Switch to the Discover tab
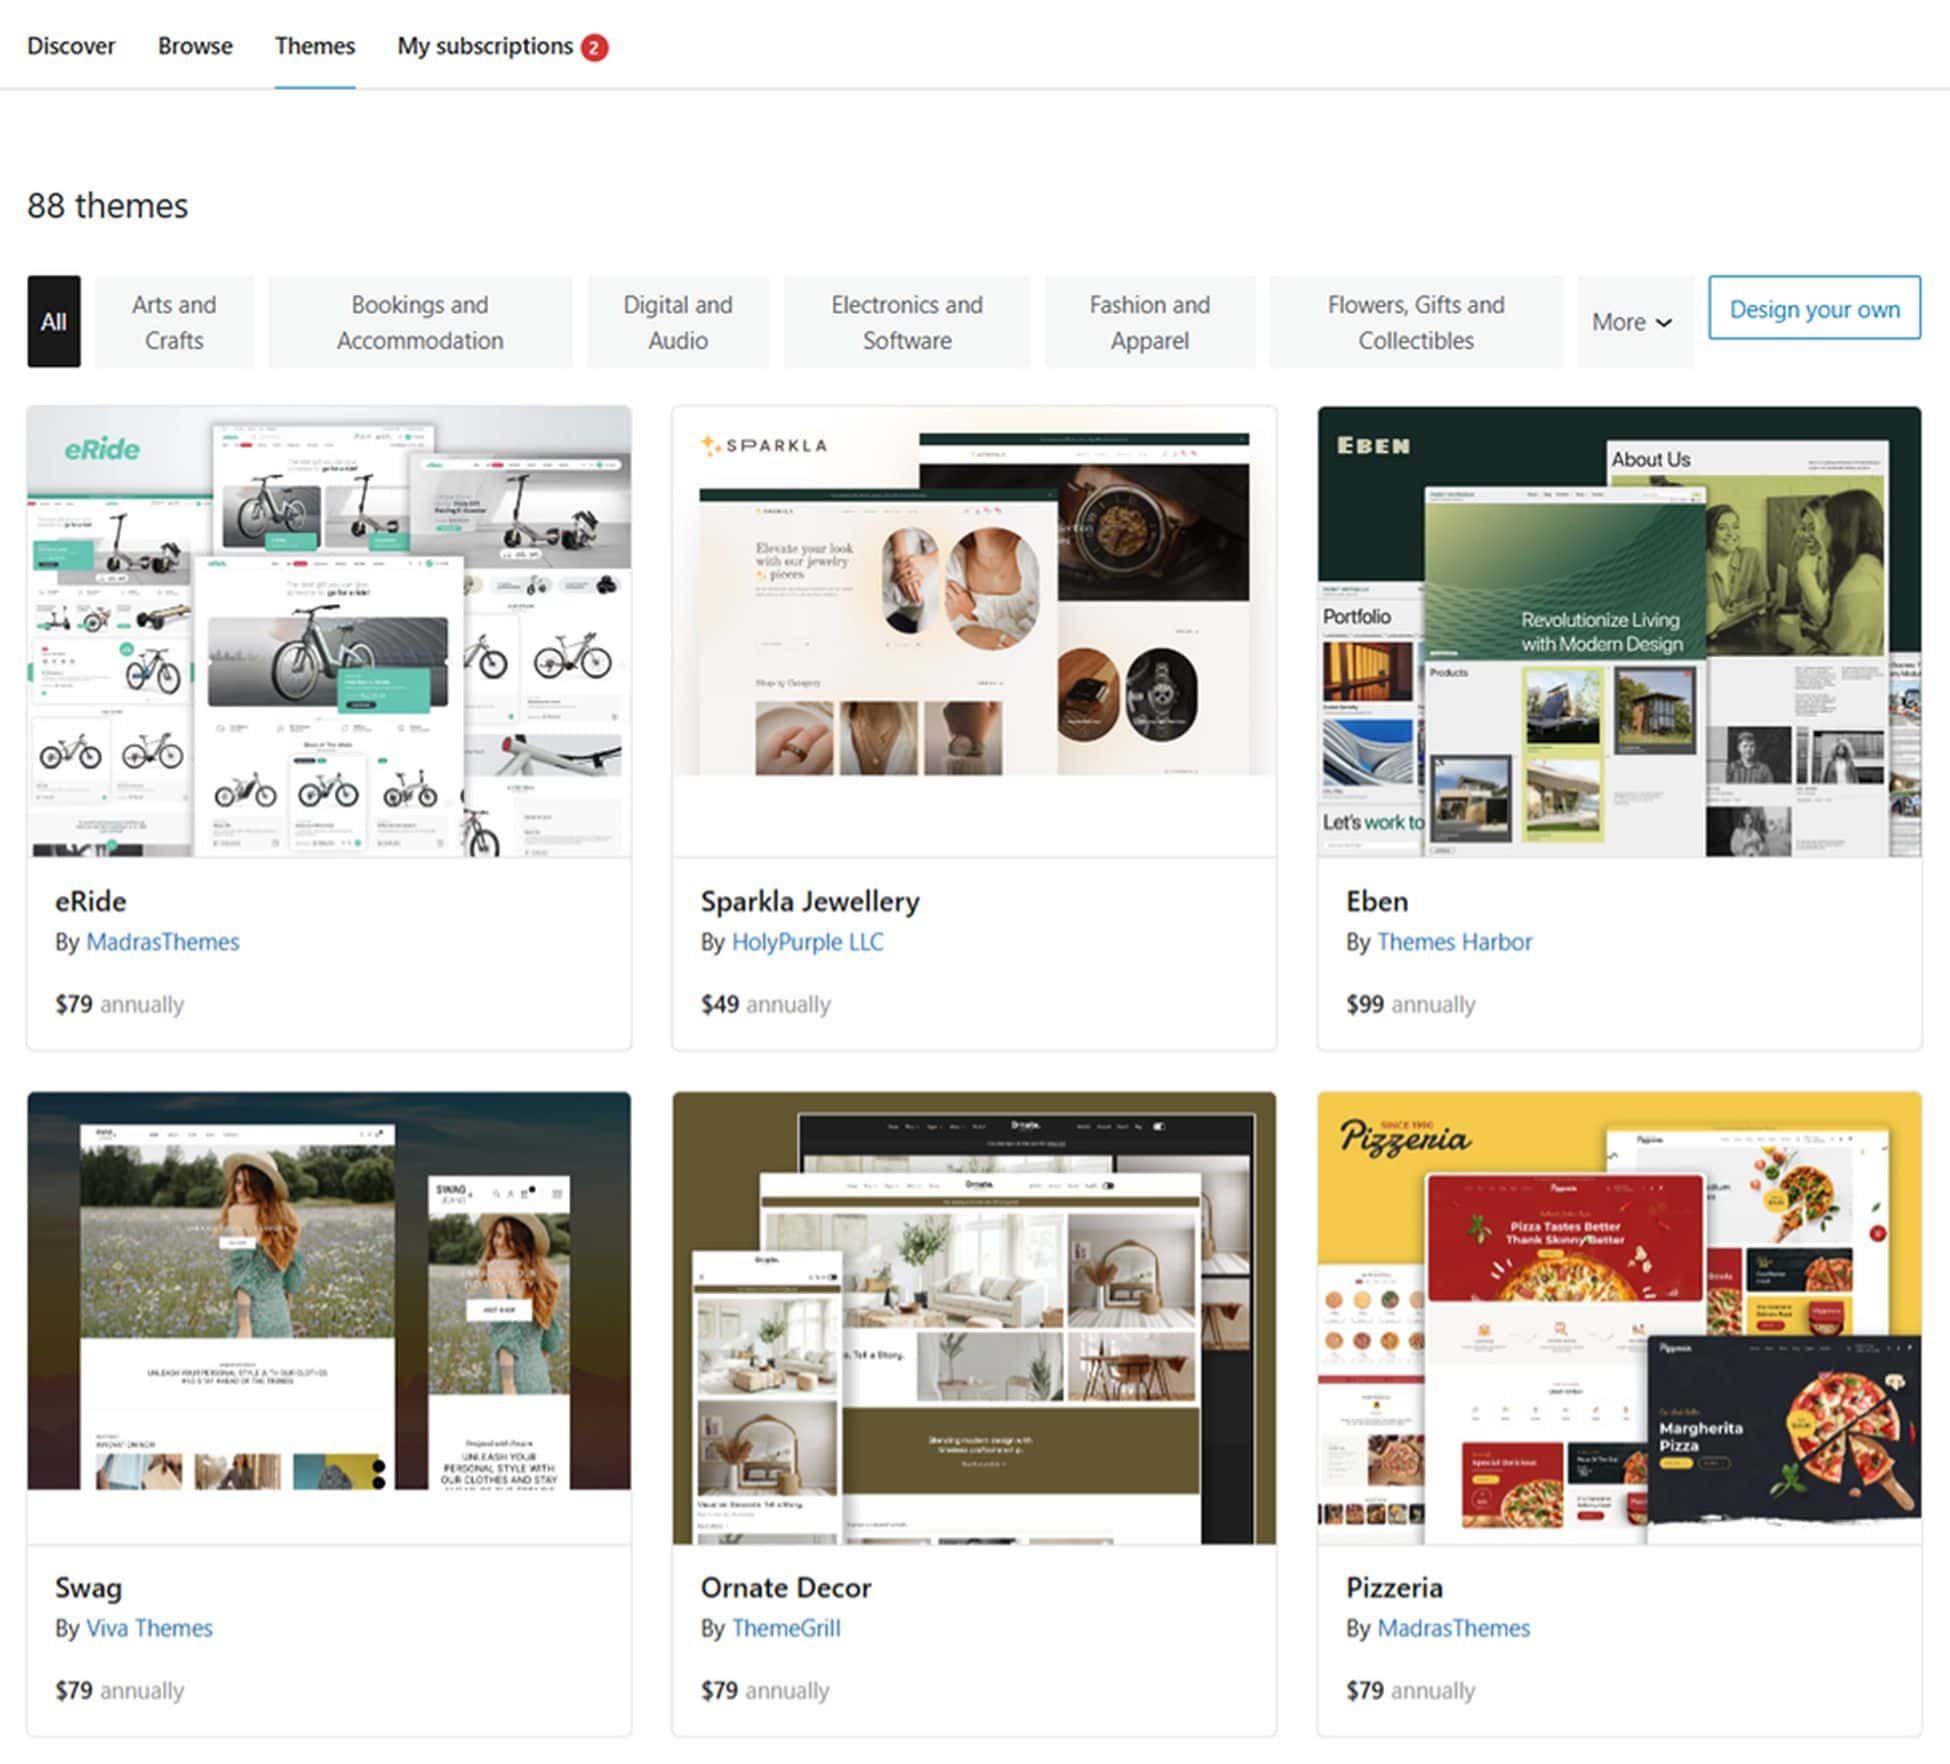Screen dimensions: 1950x1764 point(71,46)
